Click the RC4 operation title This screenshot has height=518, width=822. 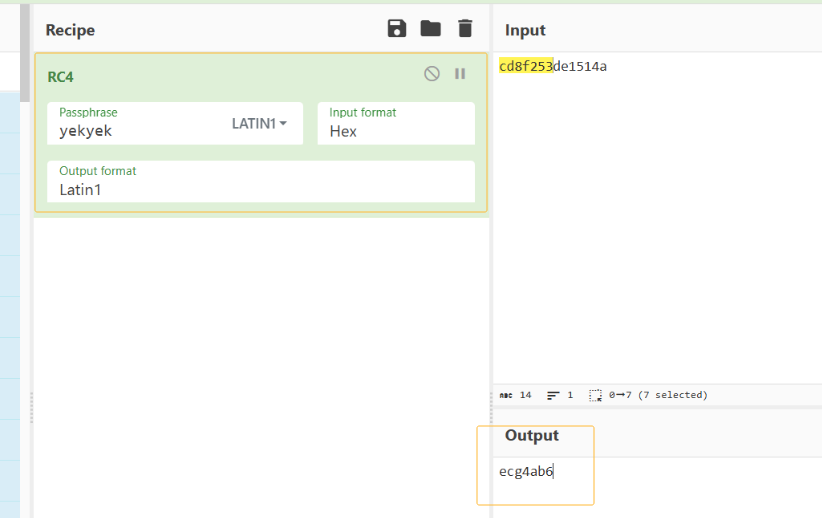61,76
